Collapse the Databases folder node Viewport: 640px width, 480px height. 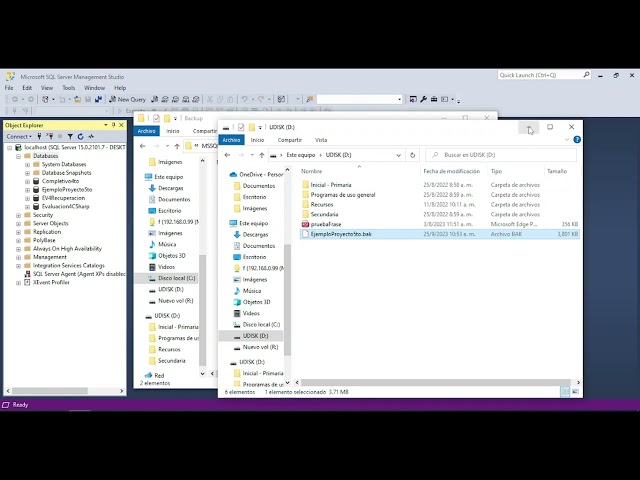pyautogui.click(x=18, y=156)
